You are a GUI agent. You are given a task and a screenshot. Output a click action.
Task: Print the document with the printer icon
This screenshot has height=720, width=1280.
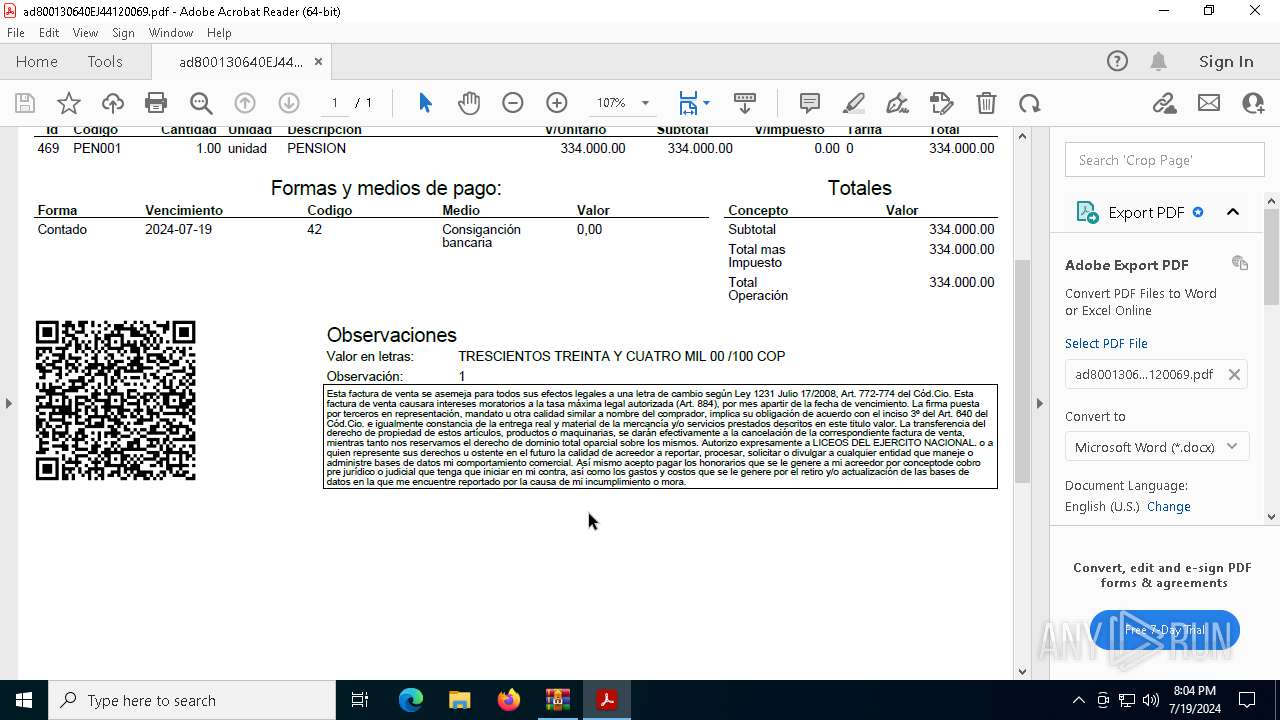(156, 103)
